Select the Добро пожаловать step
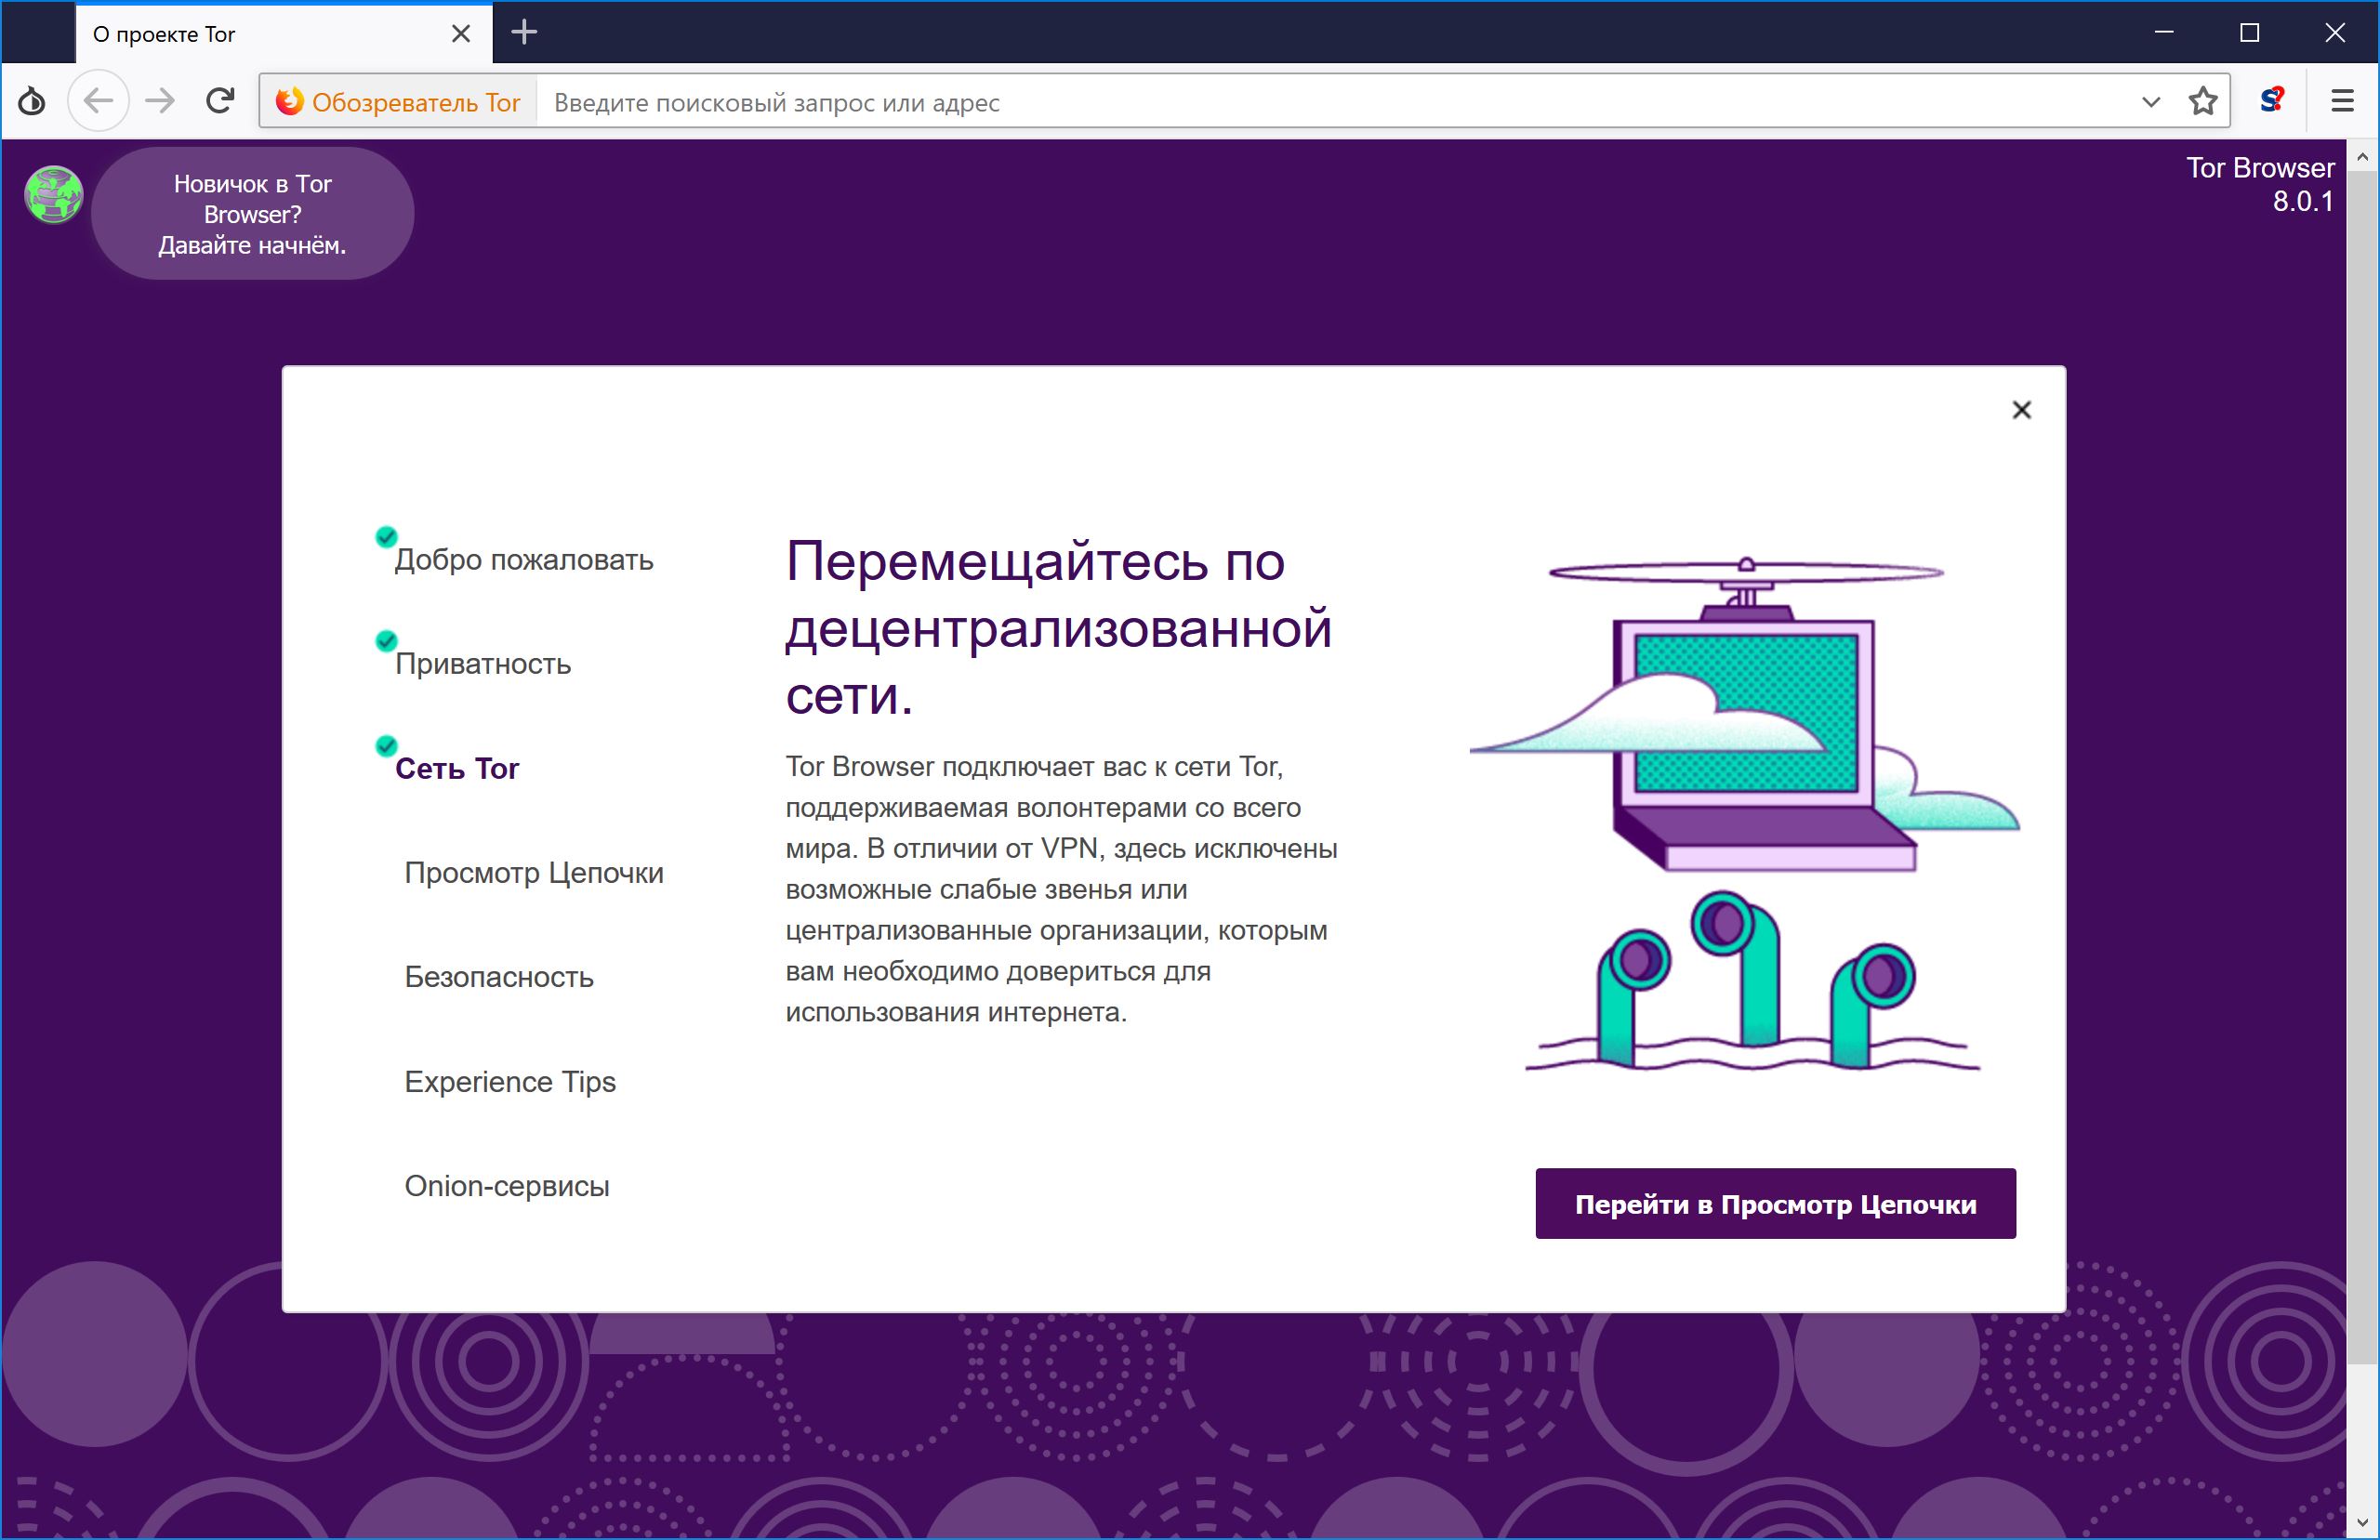Screen dimensions: 2380x1540 click(523, 559)
